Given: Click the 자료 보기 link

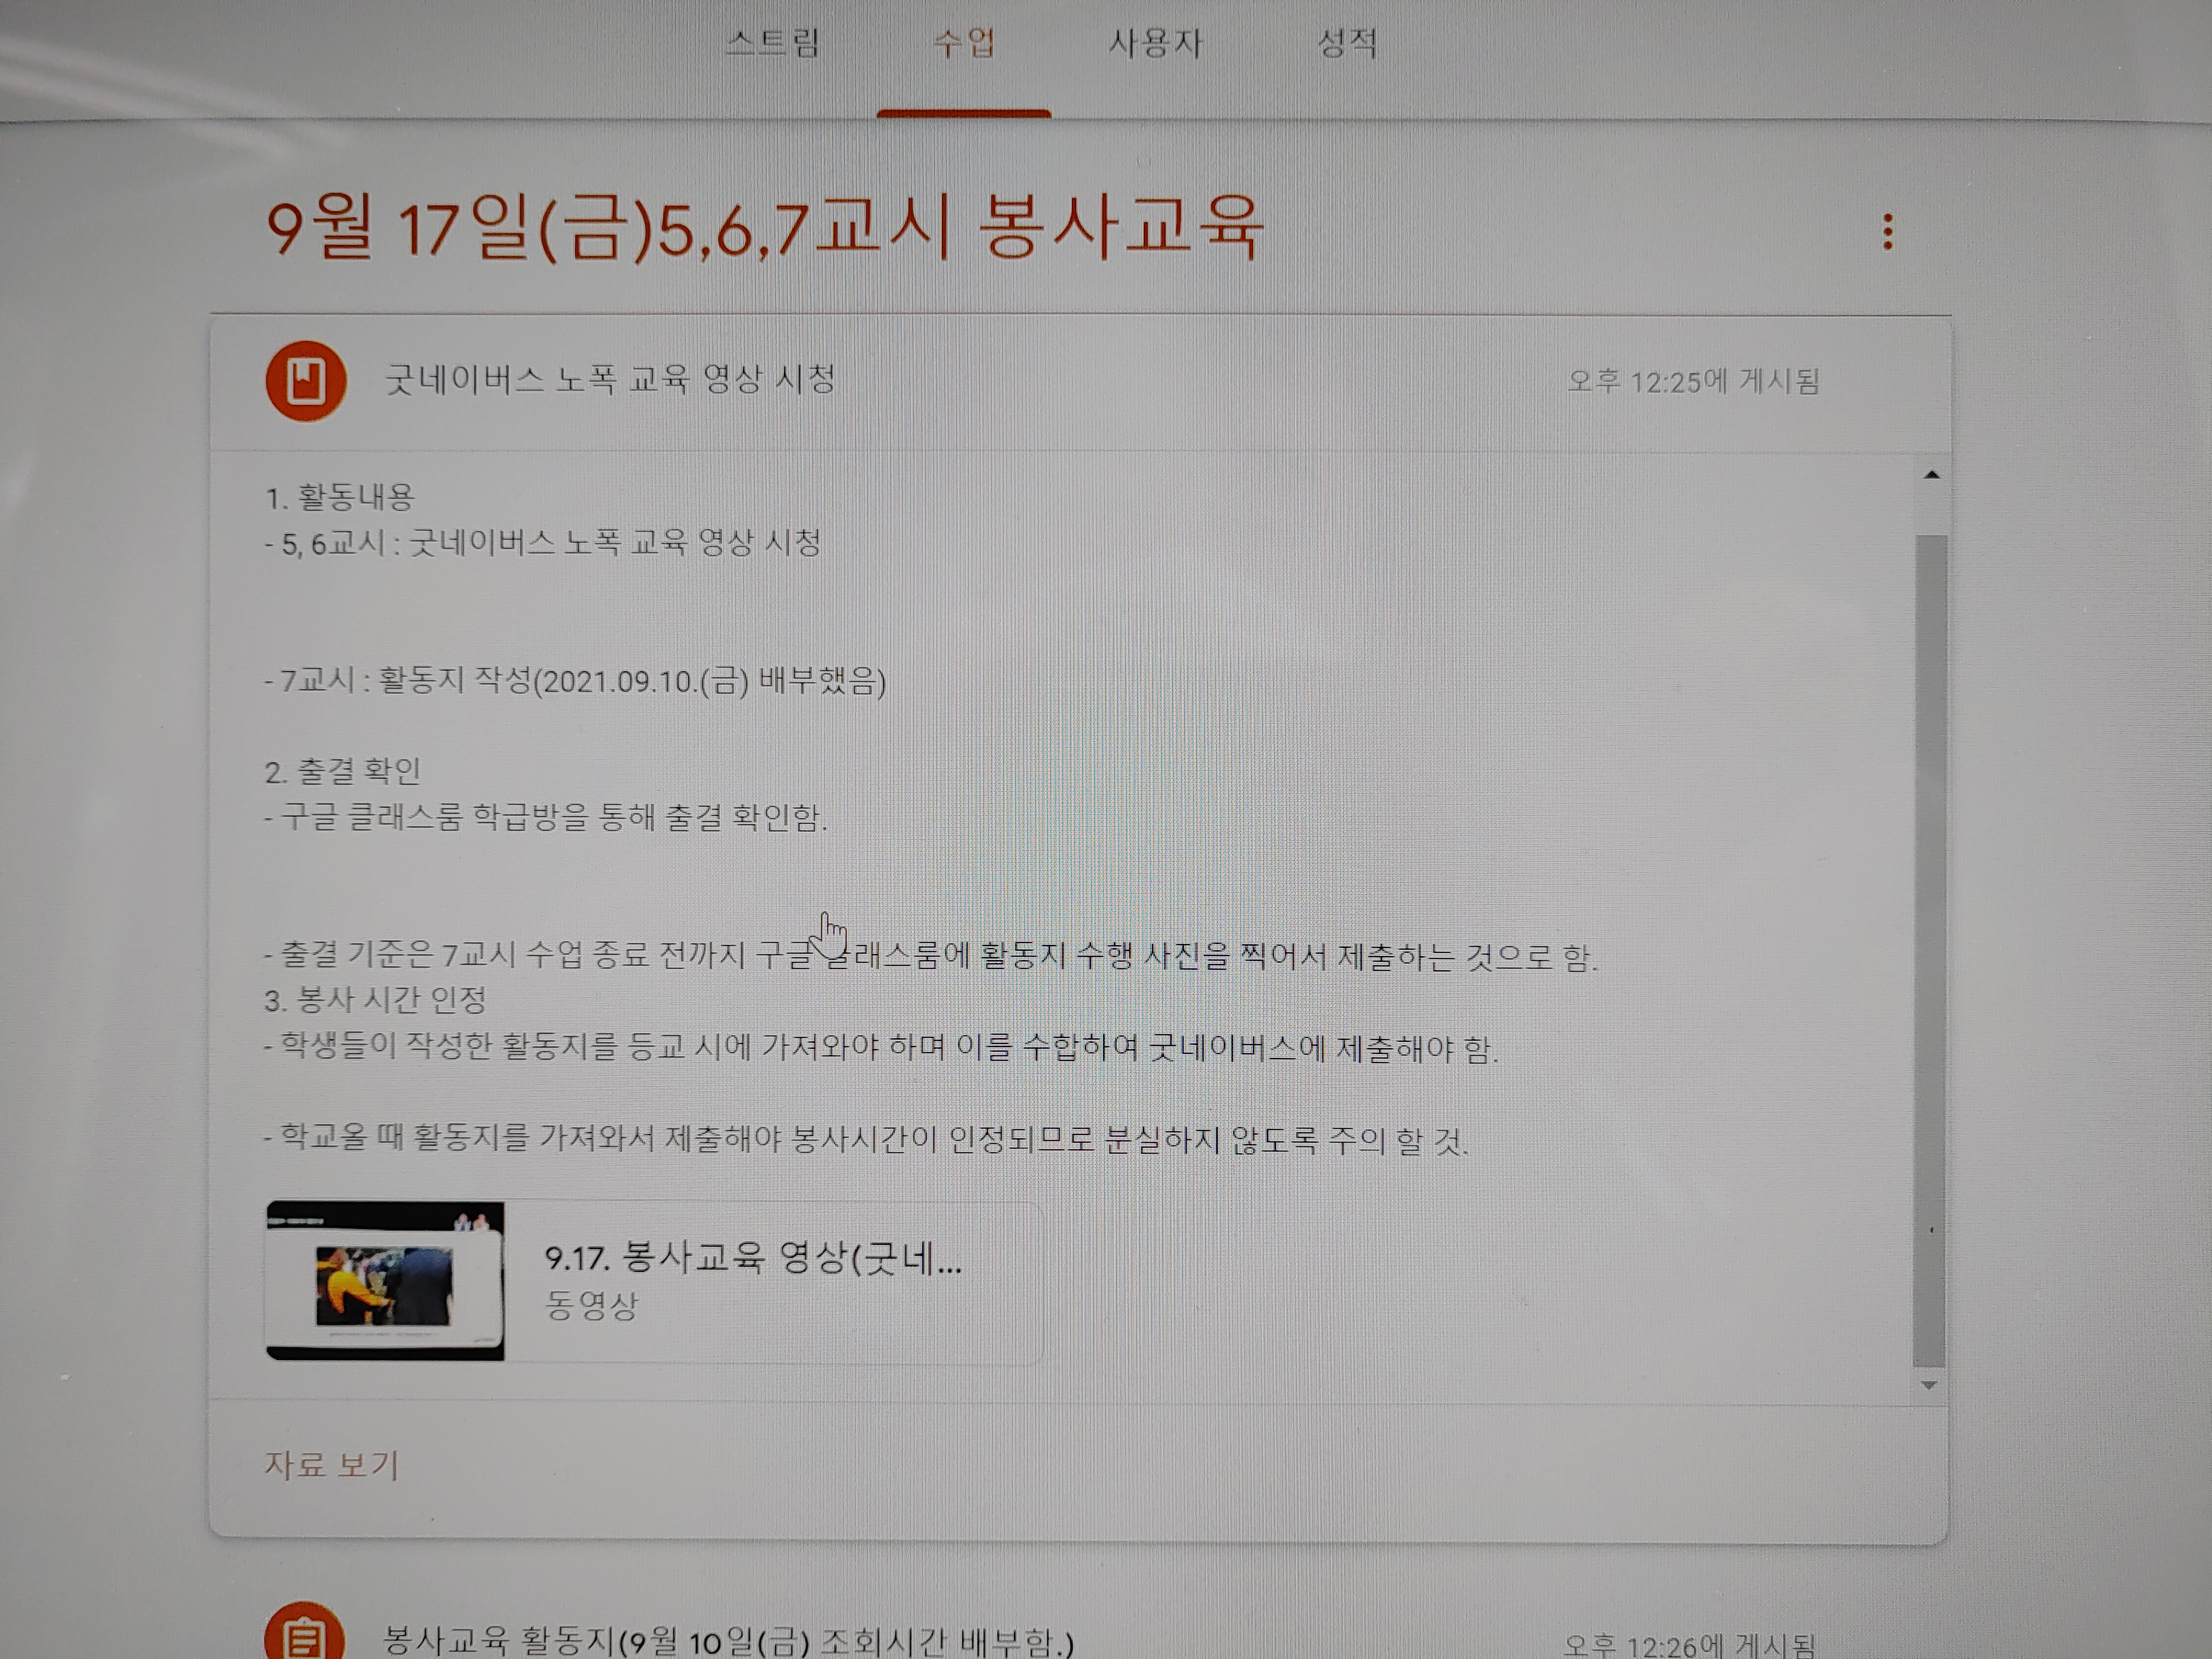Looking at the screenshot, I should pyautogui.click(x=331, y=1465).
